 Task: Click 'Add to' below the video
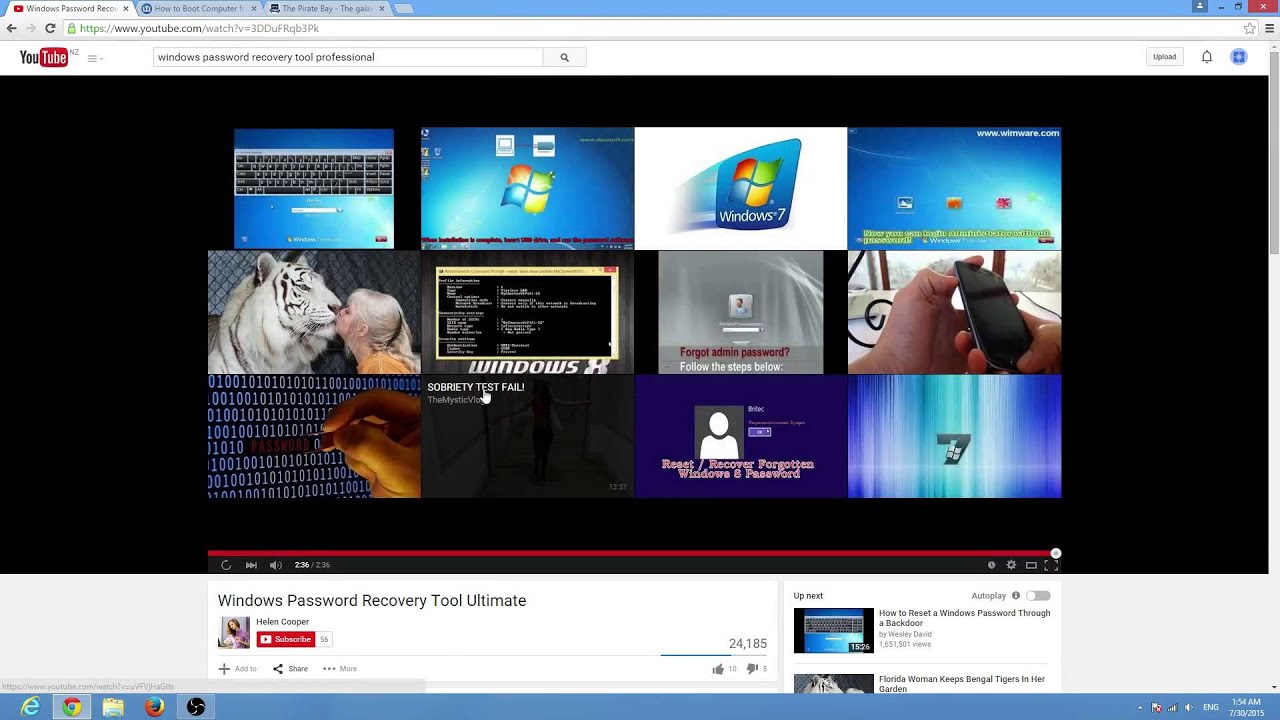[237, 669]
